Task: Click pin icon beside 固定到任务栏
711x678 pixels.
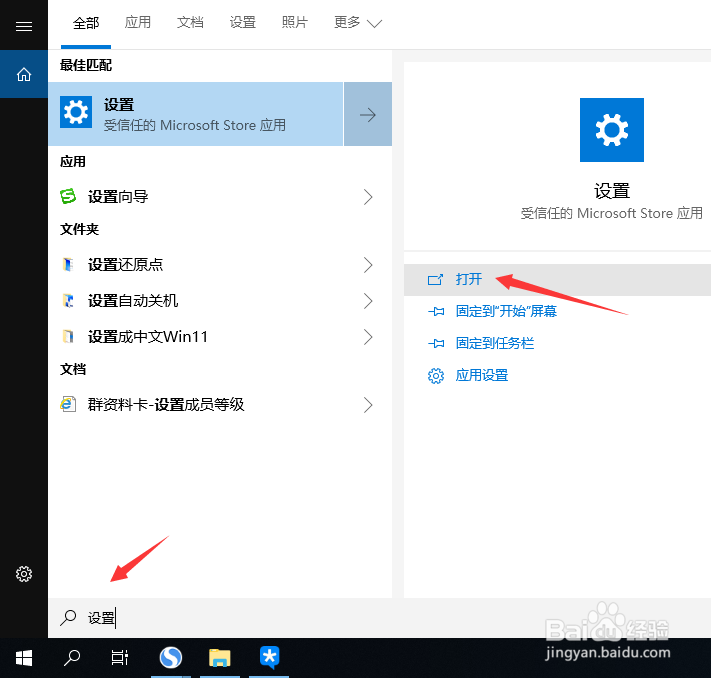Action: (436, 343)
